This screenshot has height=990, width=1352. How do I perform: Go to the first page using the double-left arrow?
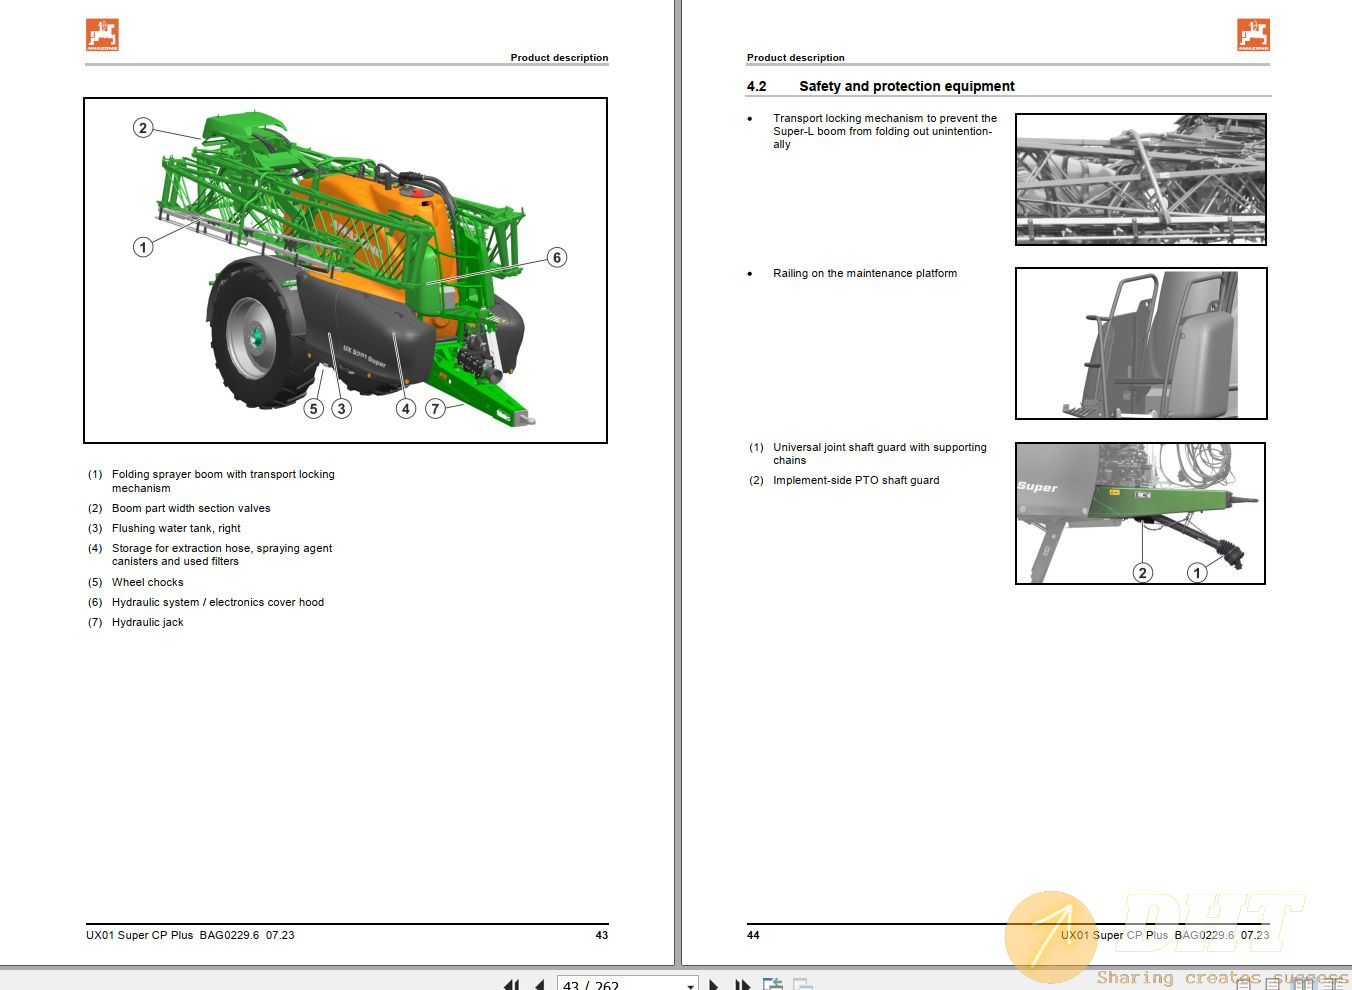tap(512, 984)
